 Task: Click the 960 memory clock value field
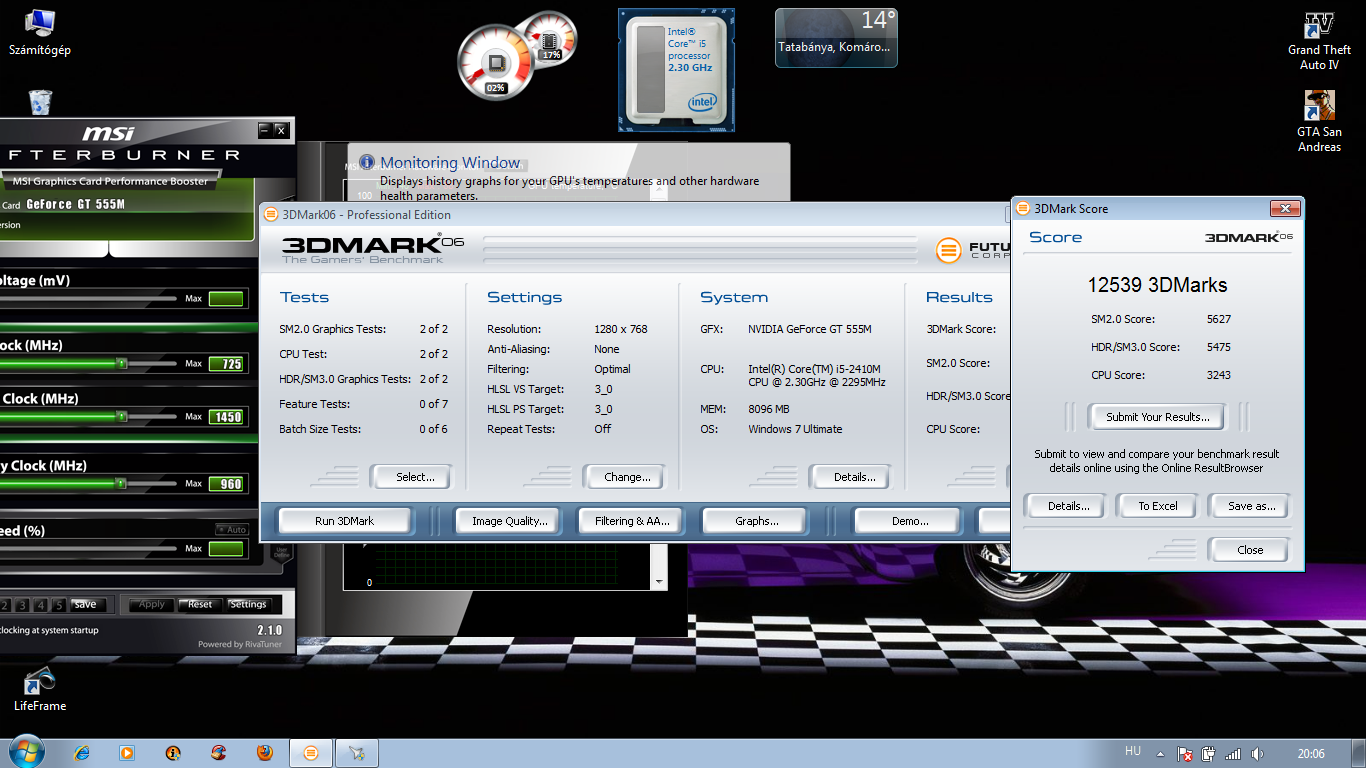point(226,484)
